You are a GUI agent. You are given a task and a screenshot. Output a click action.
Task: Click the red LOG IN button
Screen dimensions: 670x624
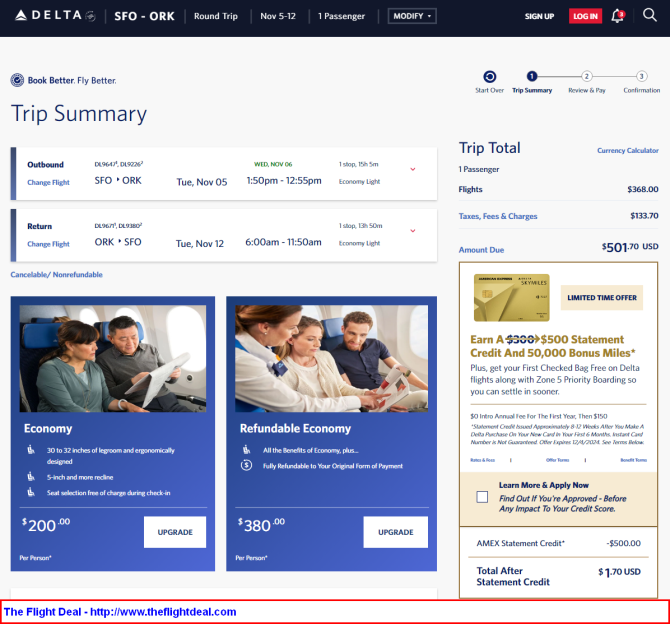point(585,16)
